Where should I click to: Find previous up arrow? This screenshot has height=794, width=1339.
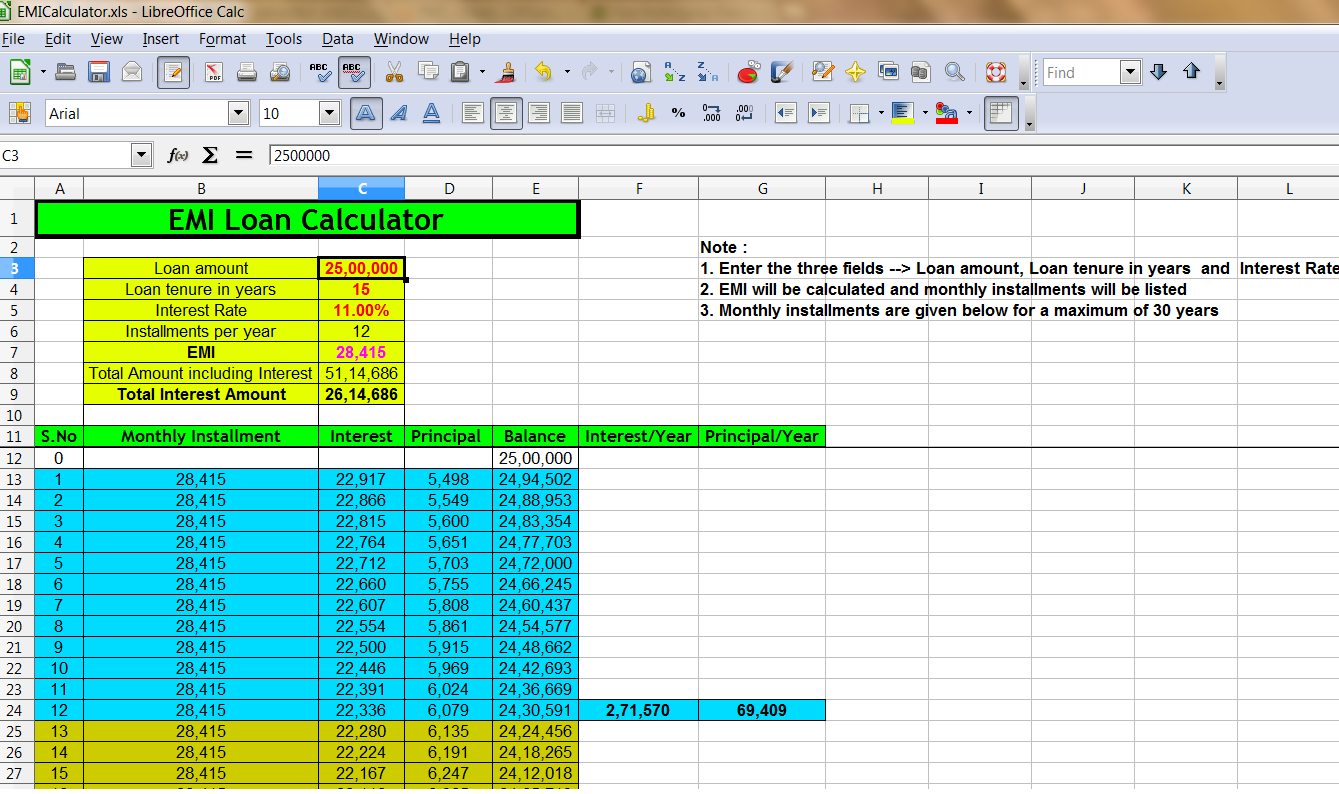(x=1191, y=72)
